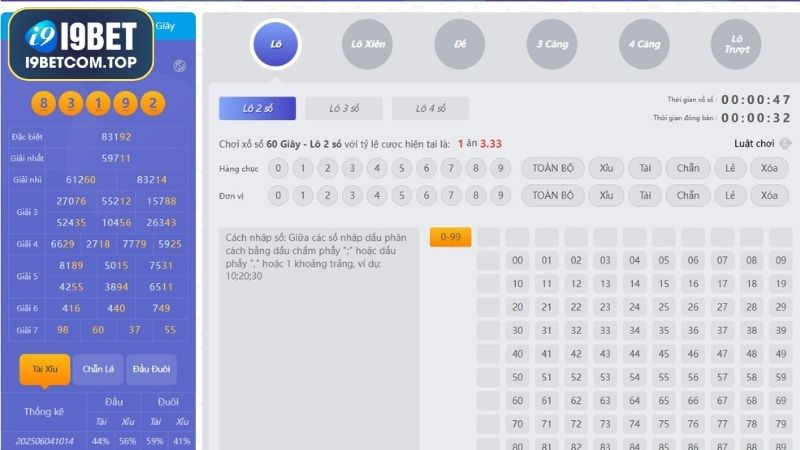This screenshot has height=450, width=800.
Task: Switch to the Lô 4 số tab
Action: [430, 108]
